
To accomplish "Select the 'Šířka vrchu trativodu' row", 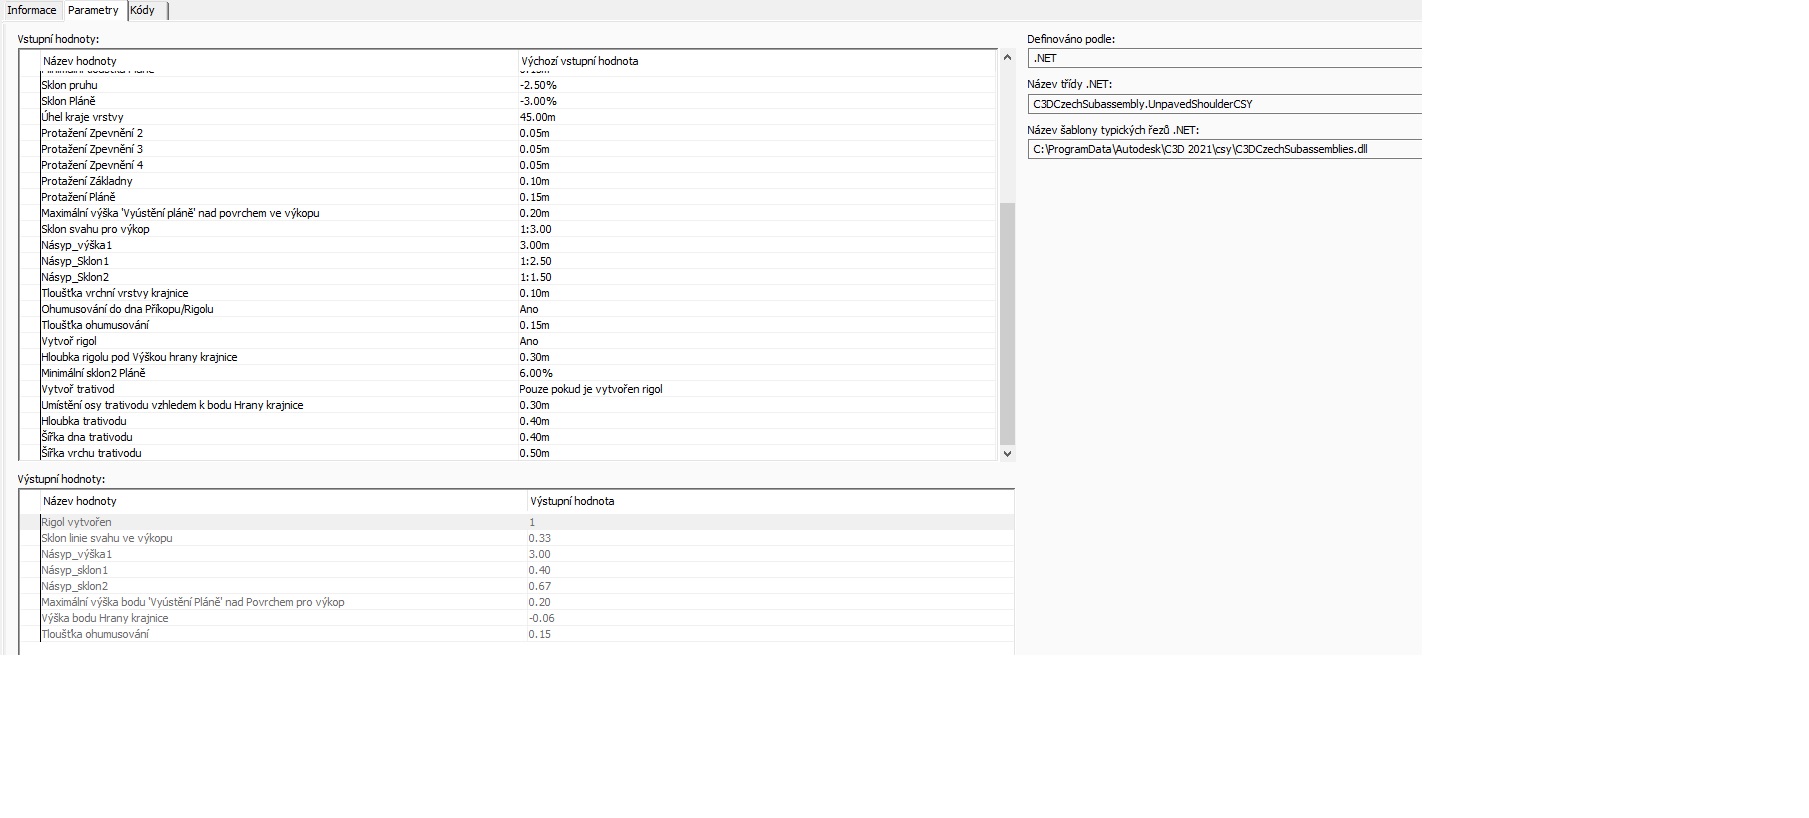I will (91, 453).
